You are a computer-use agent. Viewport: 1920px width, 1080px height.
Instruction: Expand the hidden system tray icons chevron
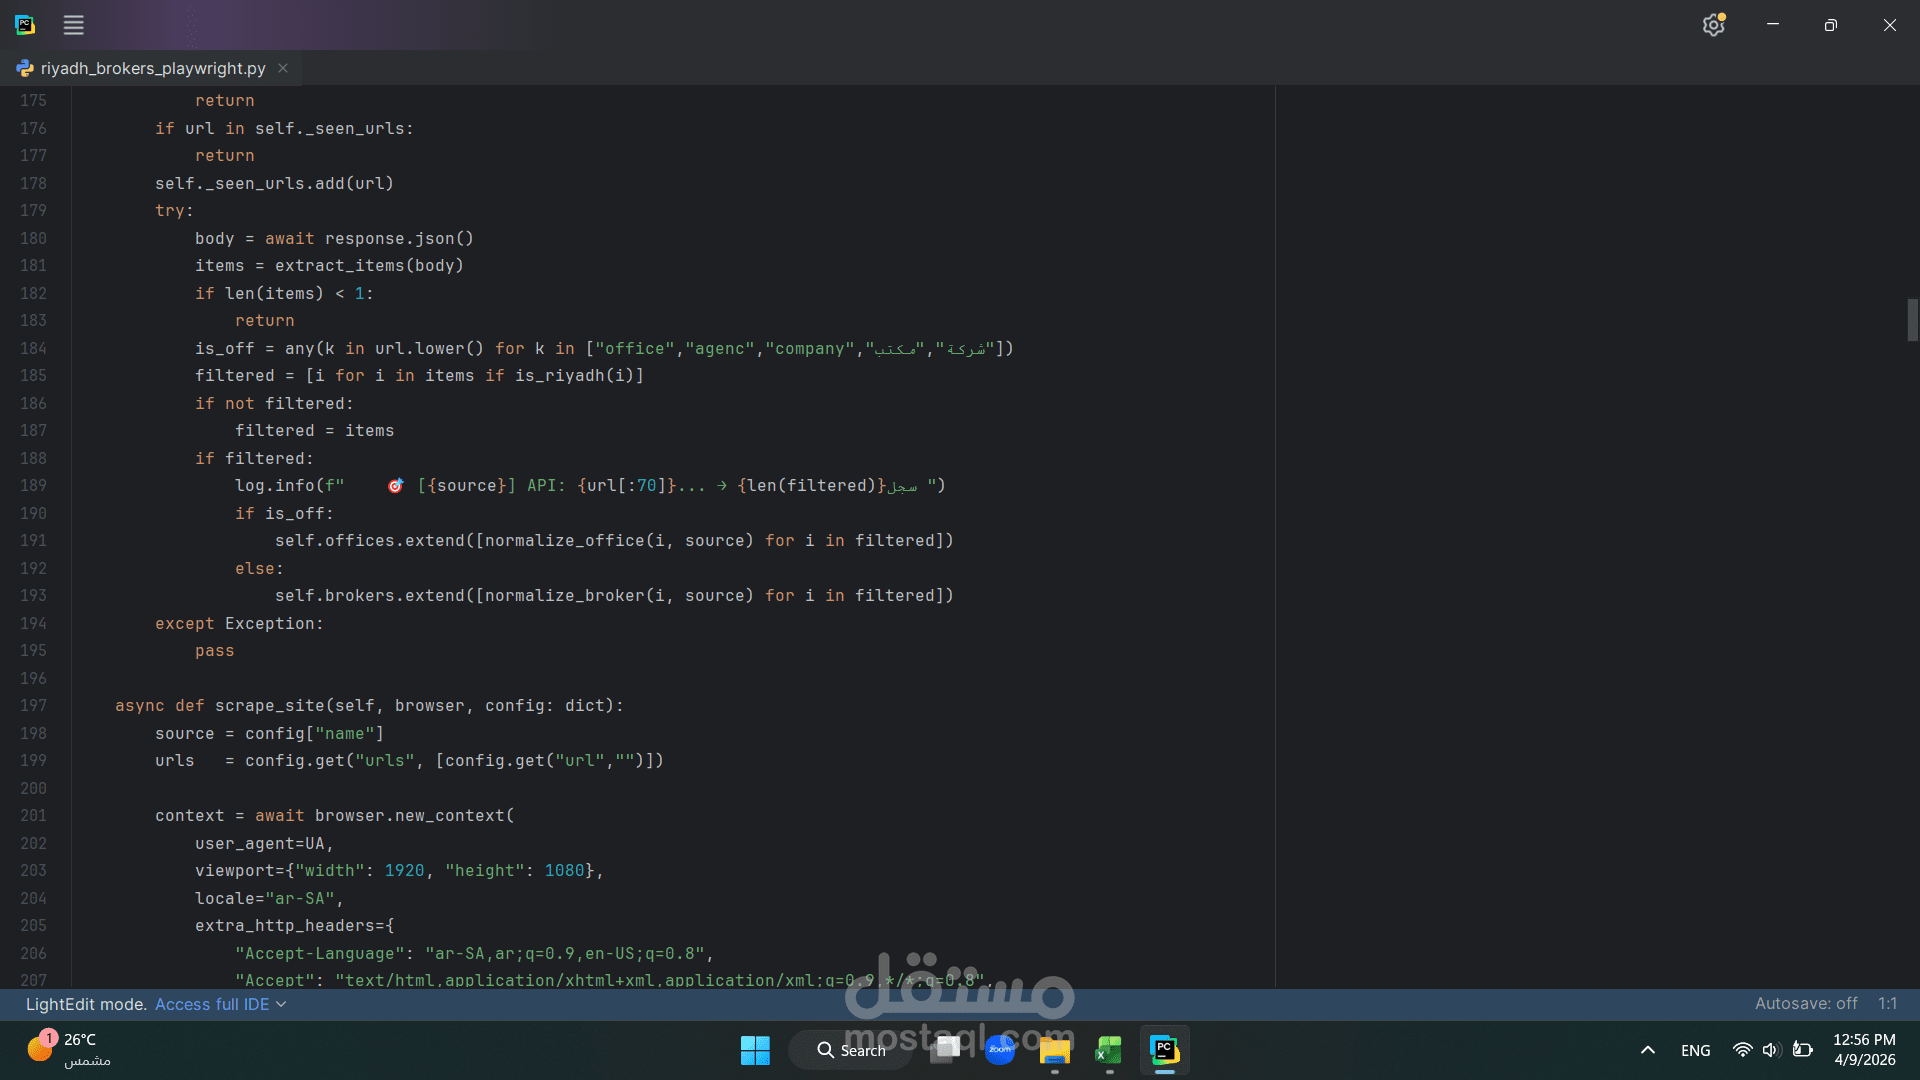coord(1647,1050)
